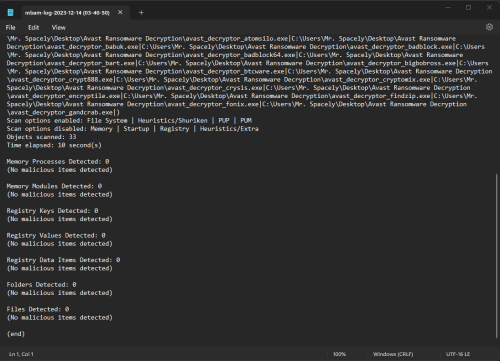Open the File menu
This screenshot has width=500, height=361.
click(10, 28)
